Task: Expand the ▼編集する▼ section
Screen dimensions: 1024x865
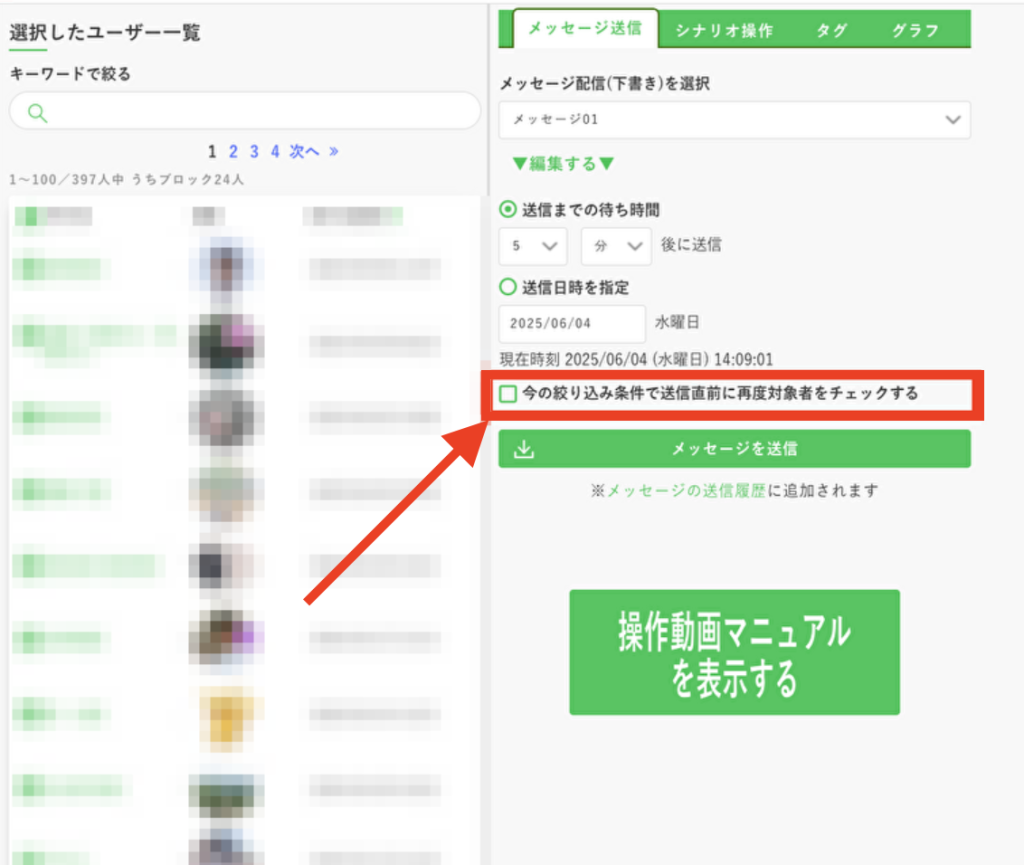Action: tap(563, 163)
